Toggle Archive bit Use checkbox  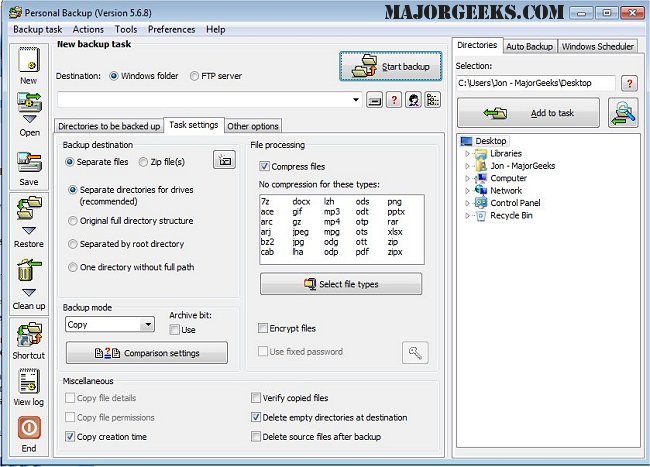pyautogui.click(x=175, y=330)
